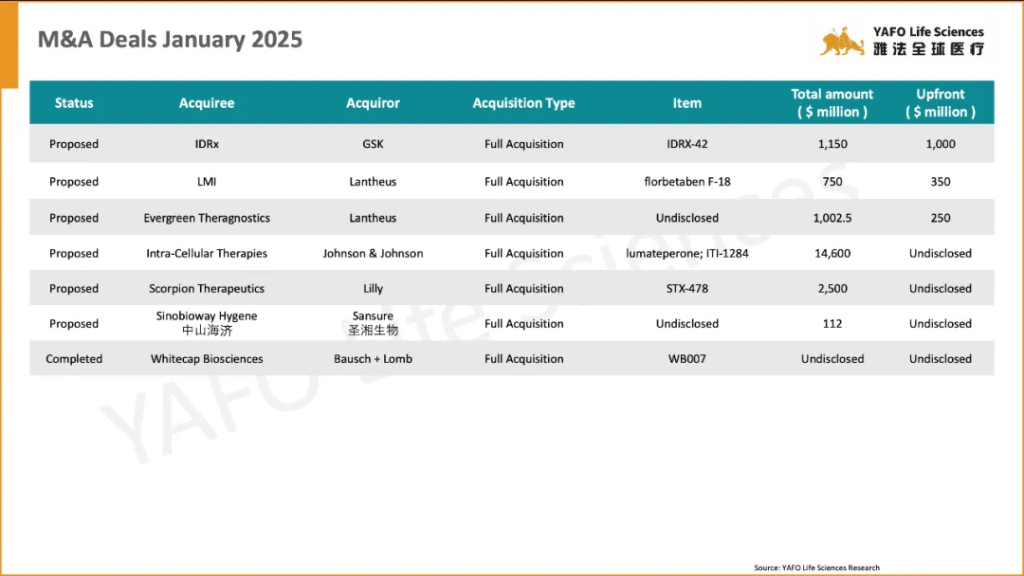Click the Completed status cell

[x=74, y=359]
